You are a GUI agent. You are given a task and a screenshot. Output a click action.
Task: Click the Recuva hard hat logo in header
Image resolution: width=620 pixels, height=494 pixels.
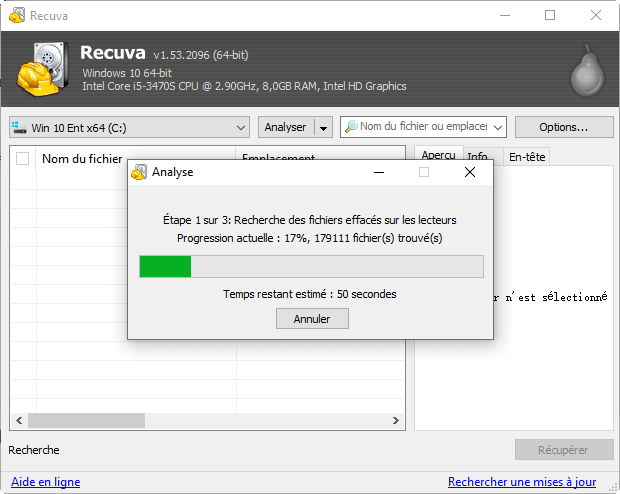[42, 69]
